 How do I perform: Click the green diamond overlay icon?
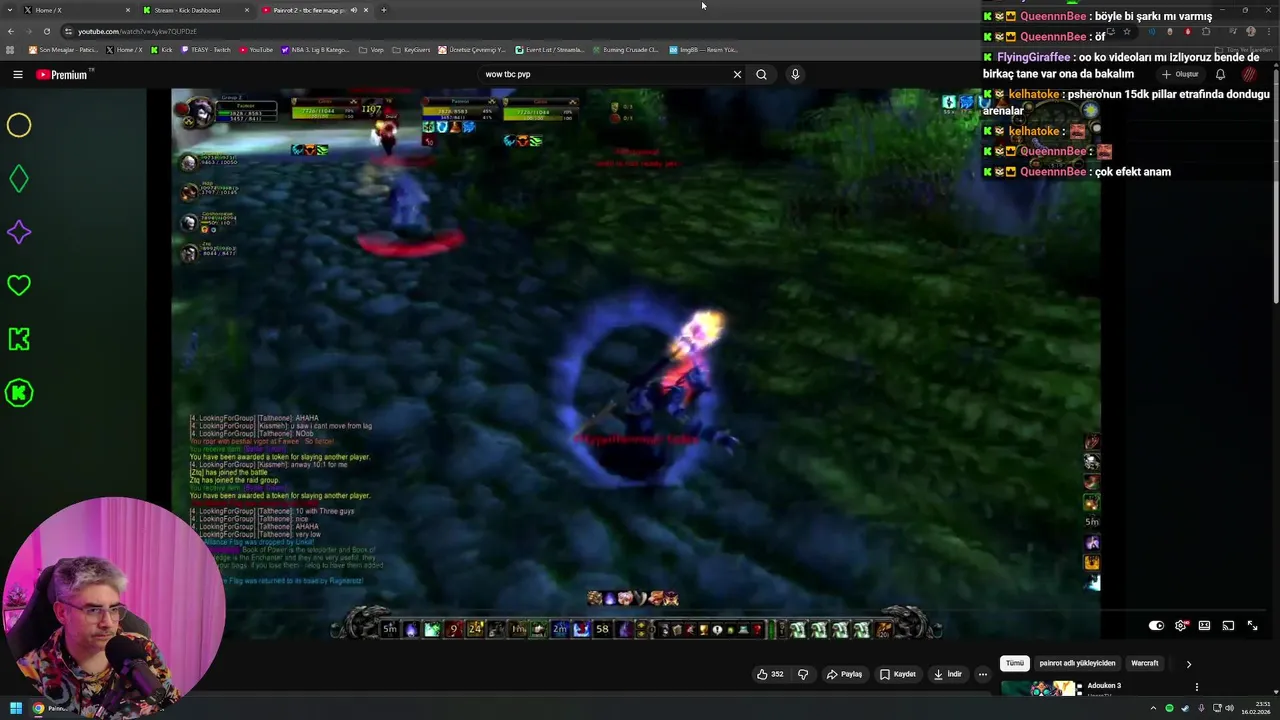19,179
